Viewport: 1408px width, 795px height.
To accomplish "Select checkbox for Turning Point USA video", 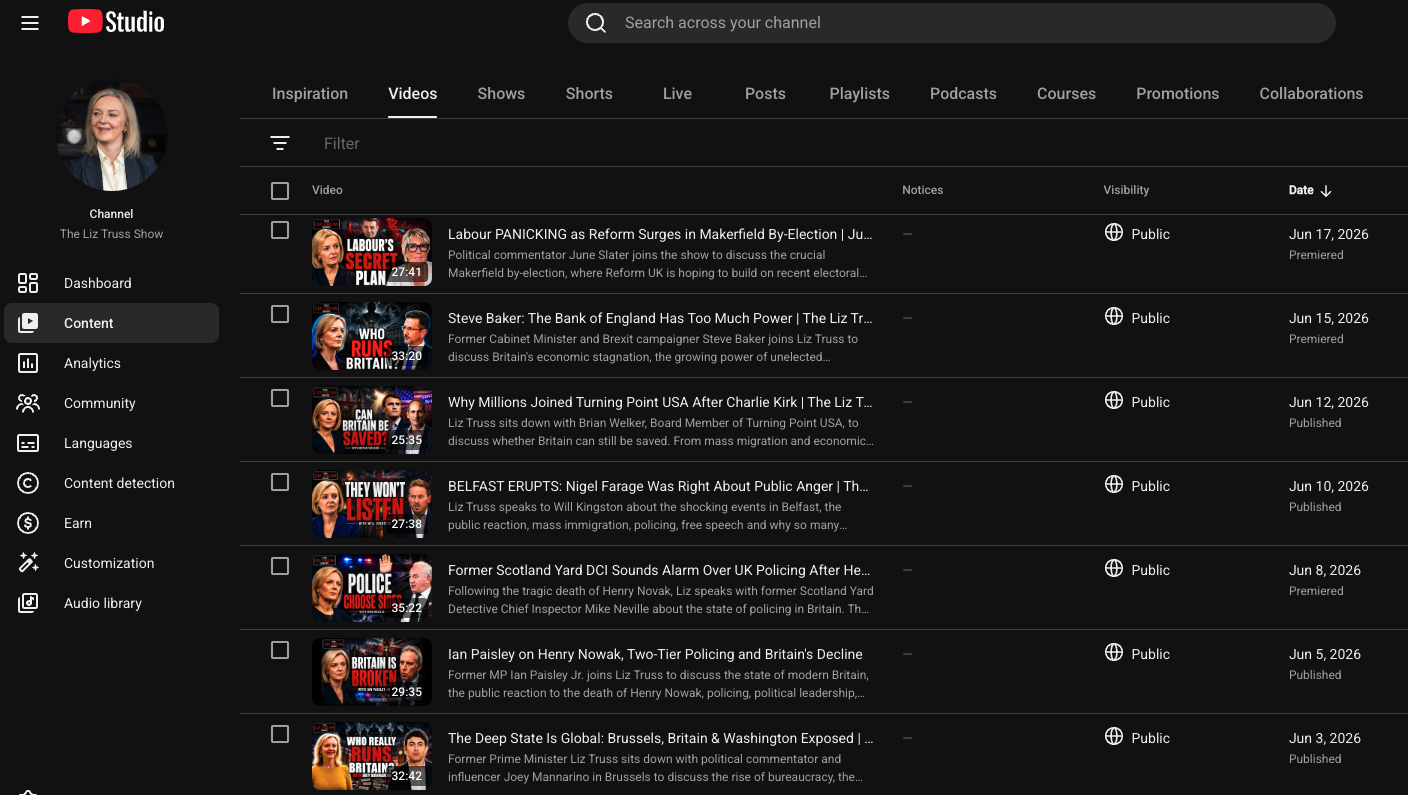I will [x=280, y=398].
